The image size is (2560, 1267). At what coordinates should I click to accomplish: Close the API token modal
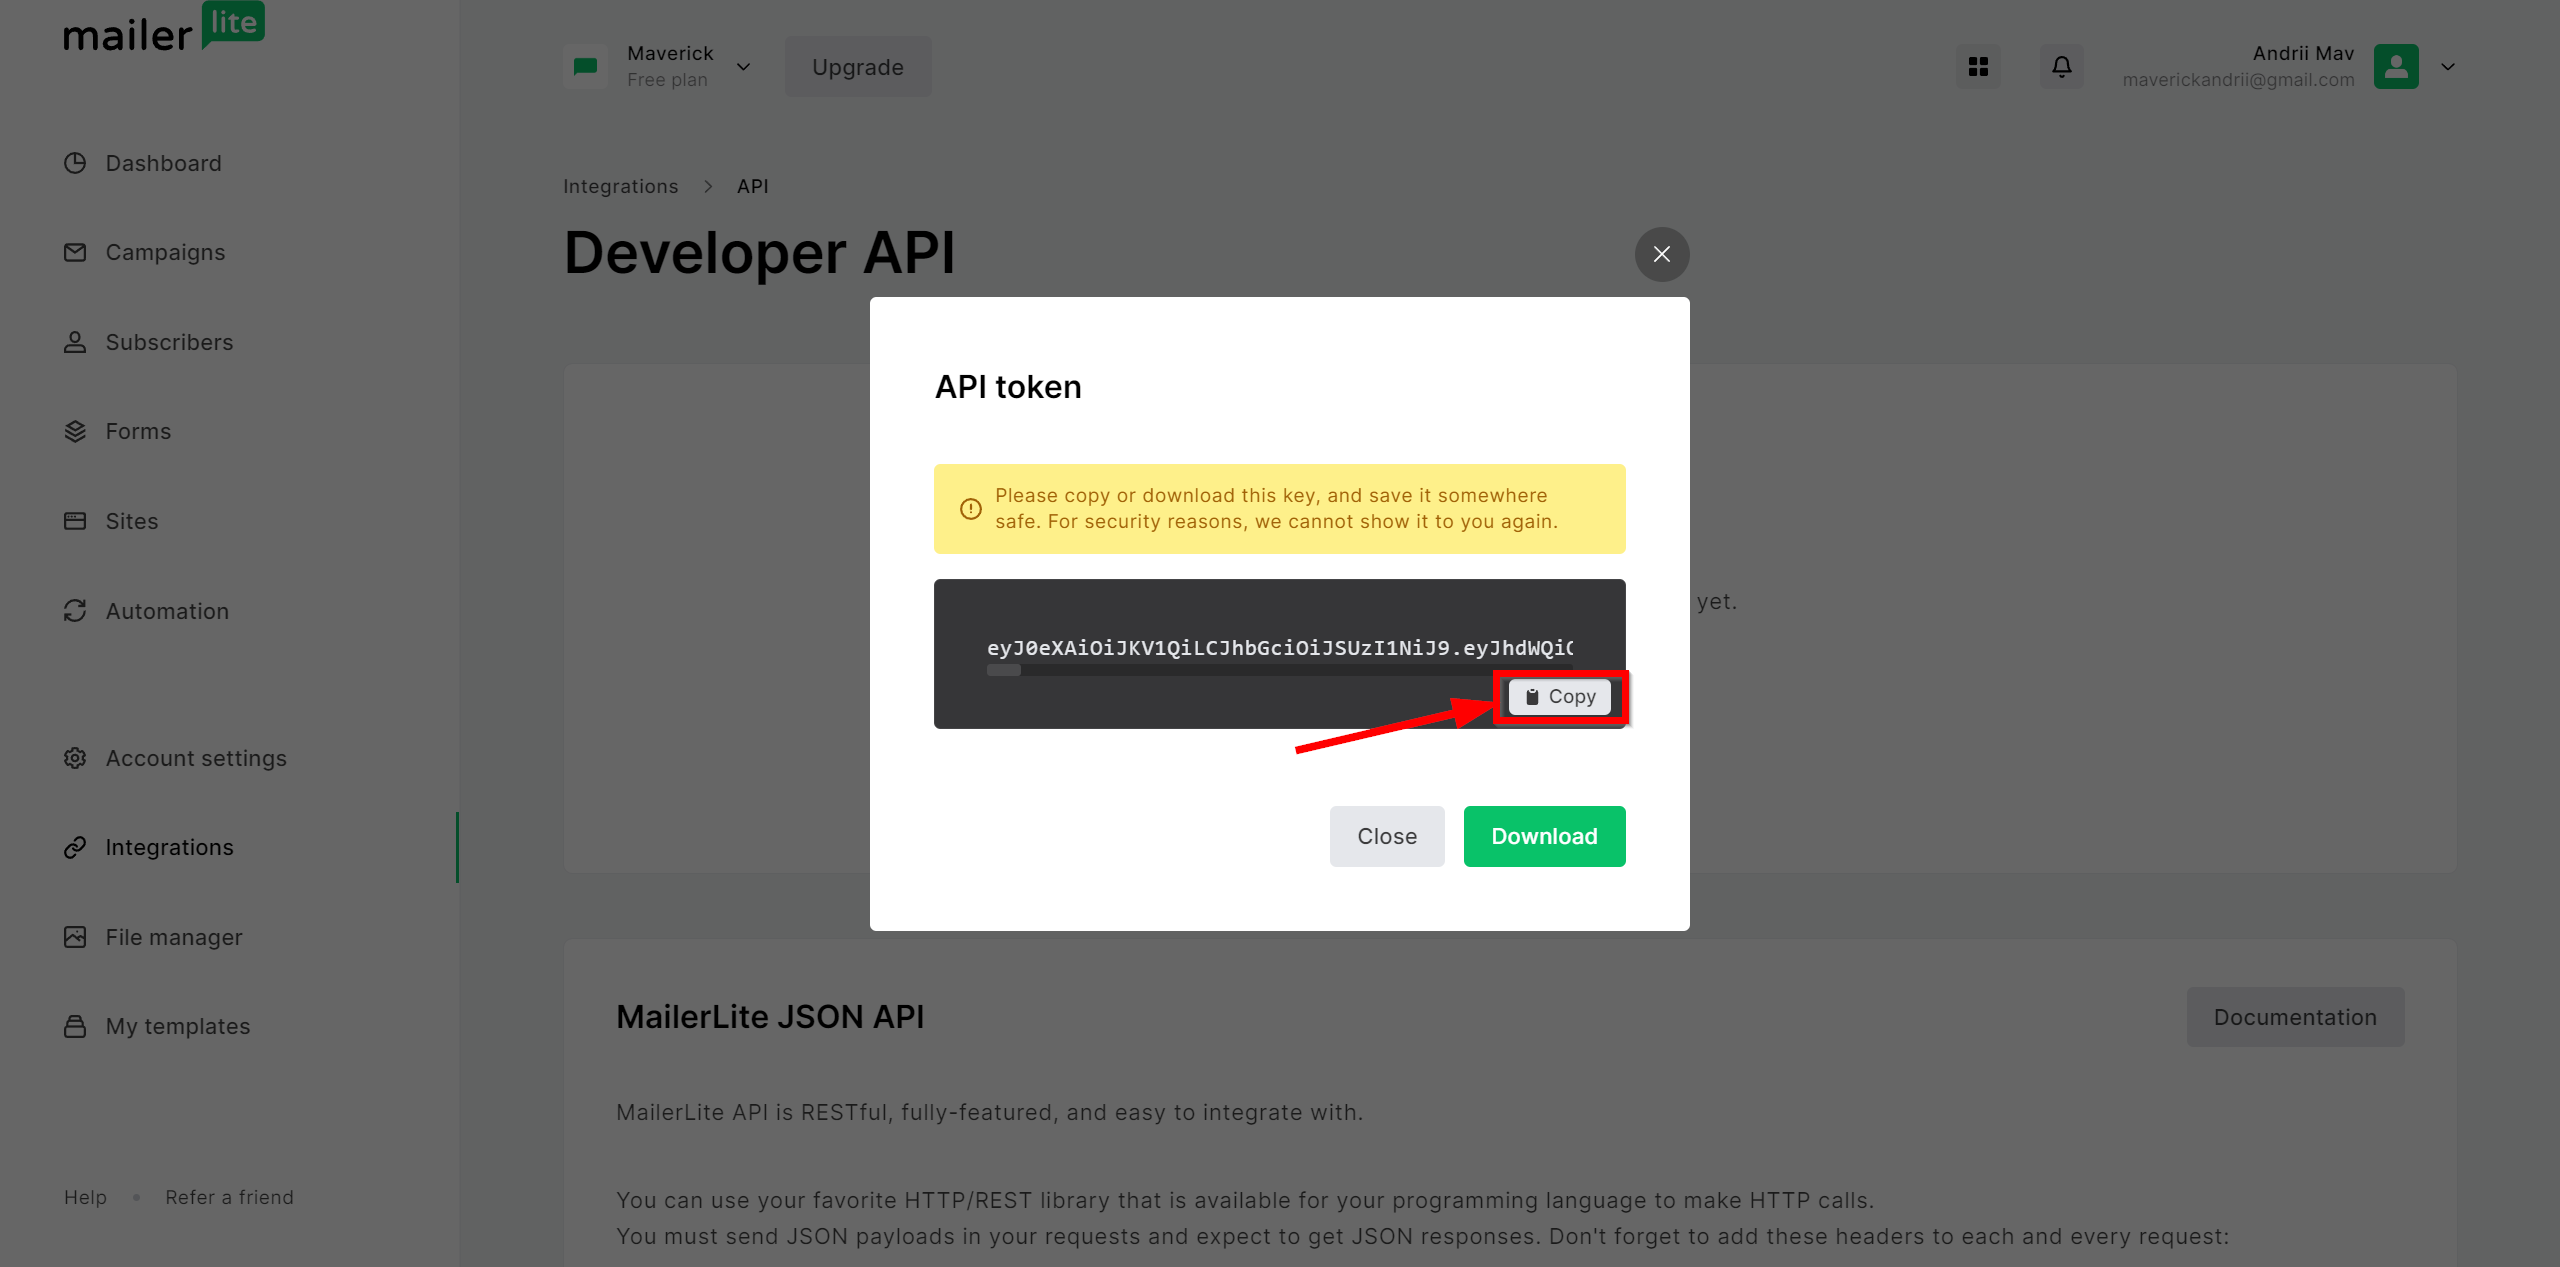click(1662, 255)
